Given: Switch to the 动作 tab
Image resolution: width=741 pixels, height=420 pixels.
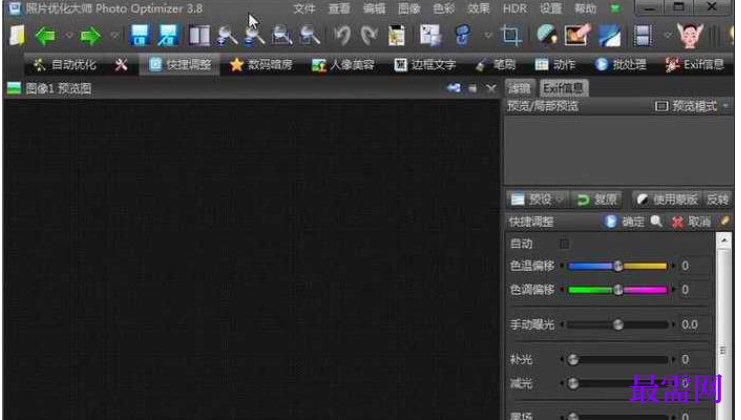Looking at the screenshot, I should tap(555, 65).
